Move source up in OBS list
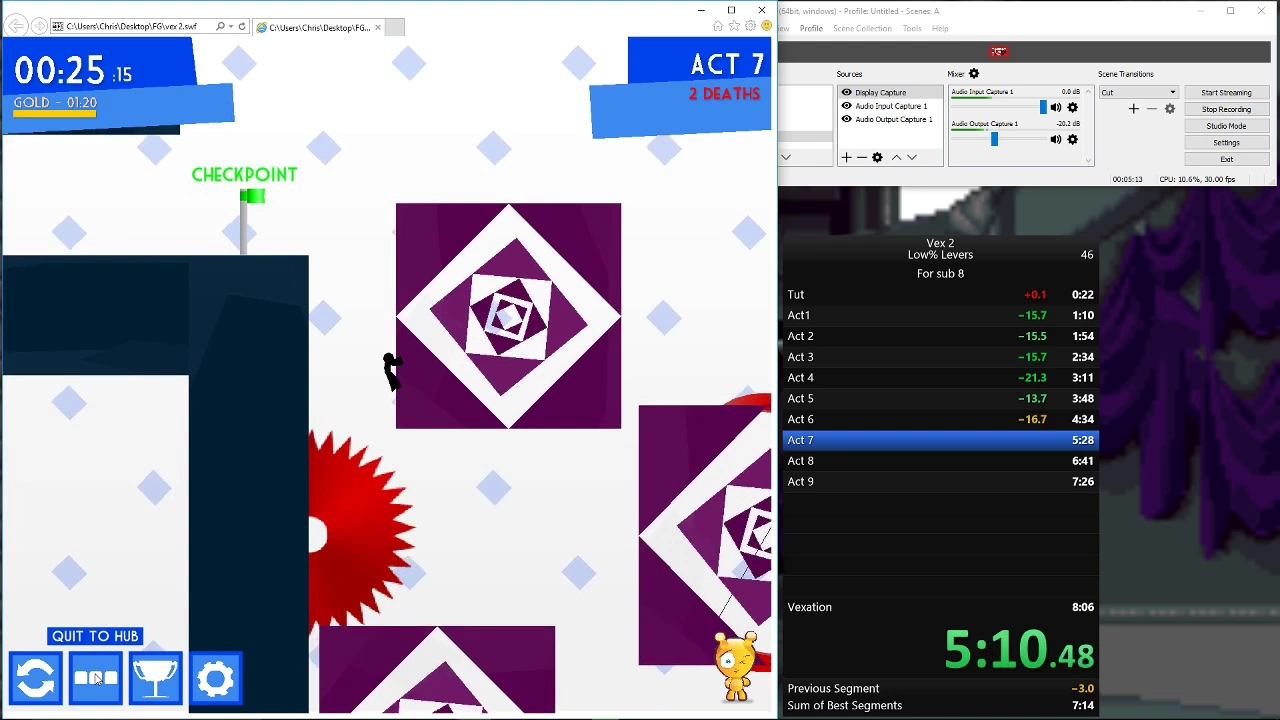 point(896,157)
